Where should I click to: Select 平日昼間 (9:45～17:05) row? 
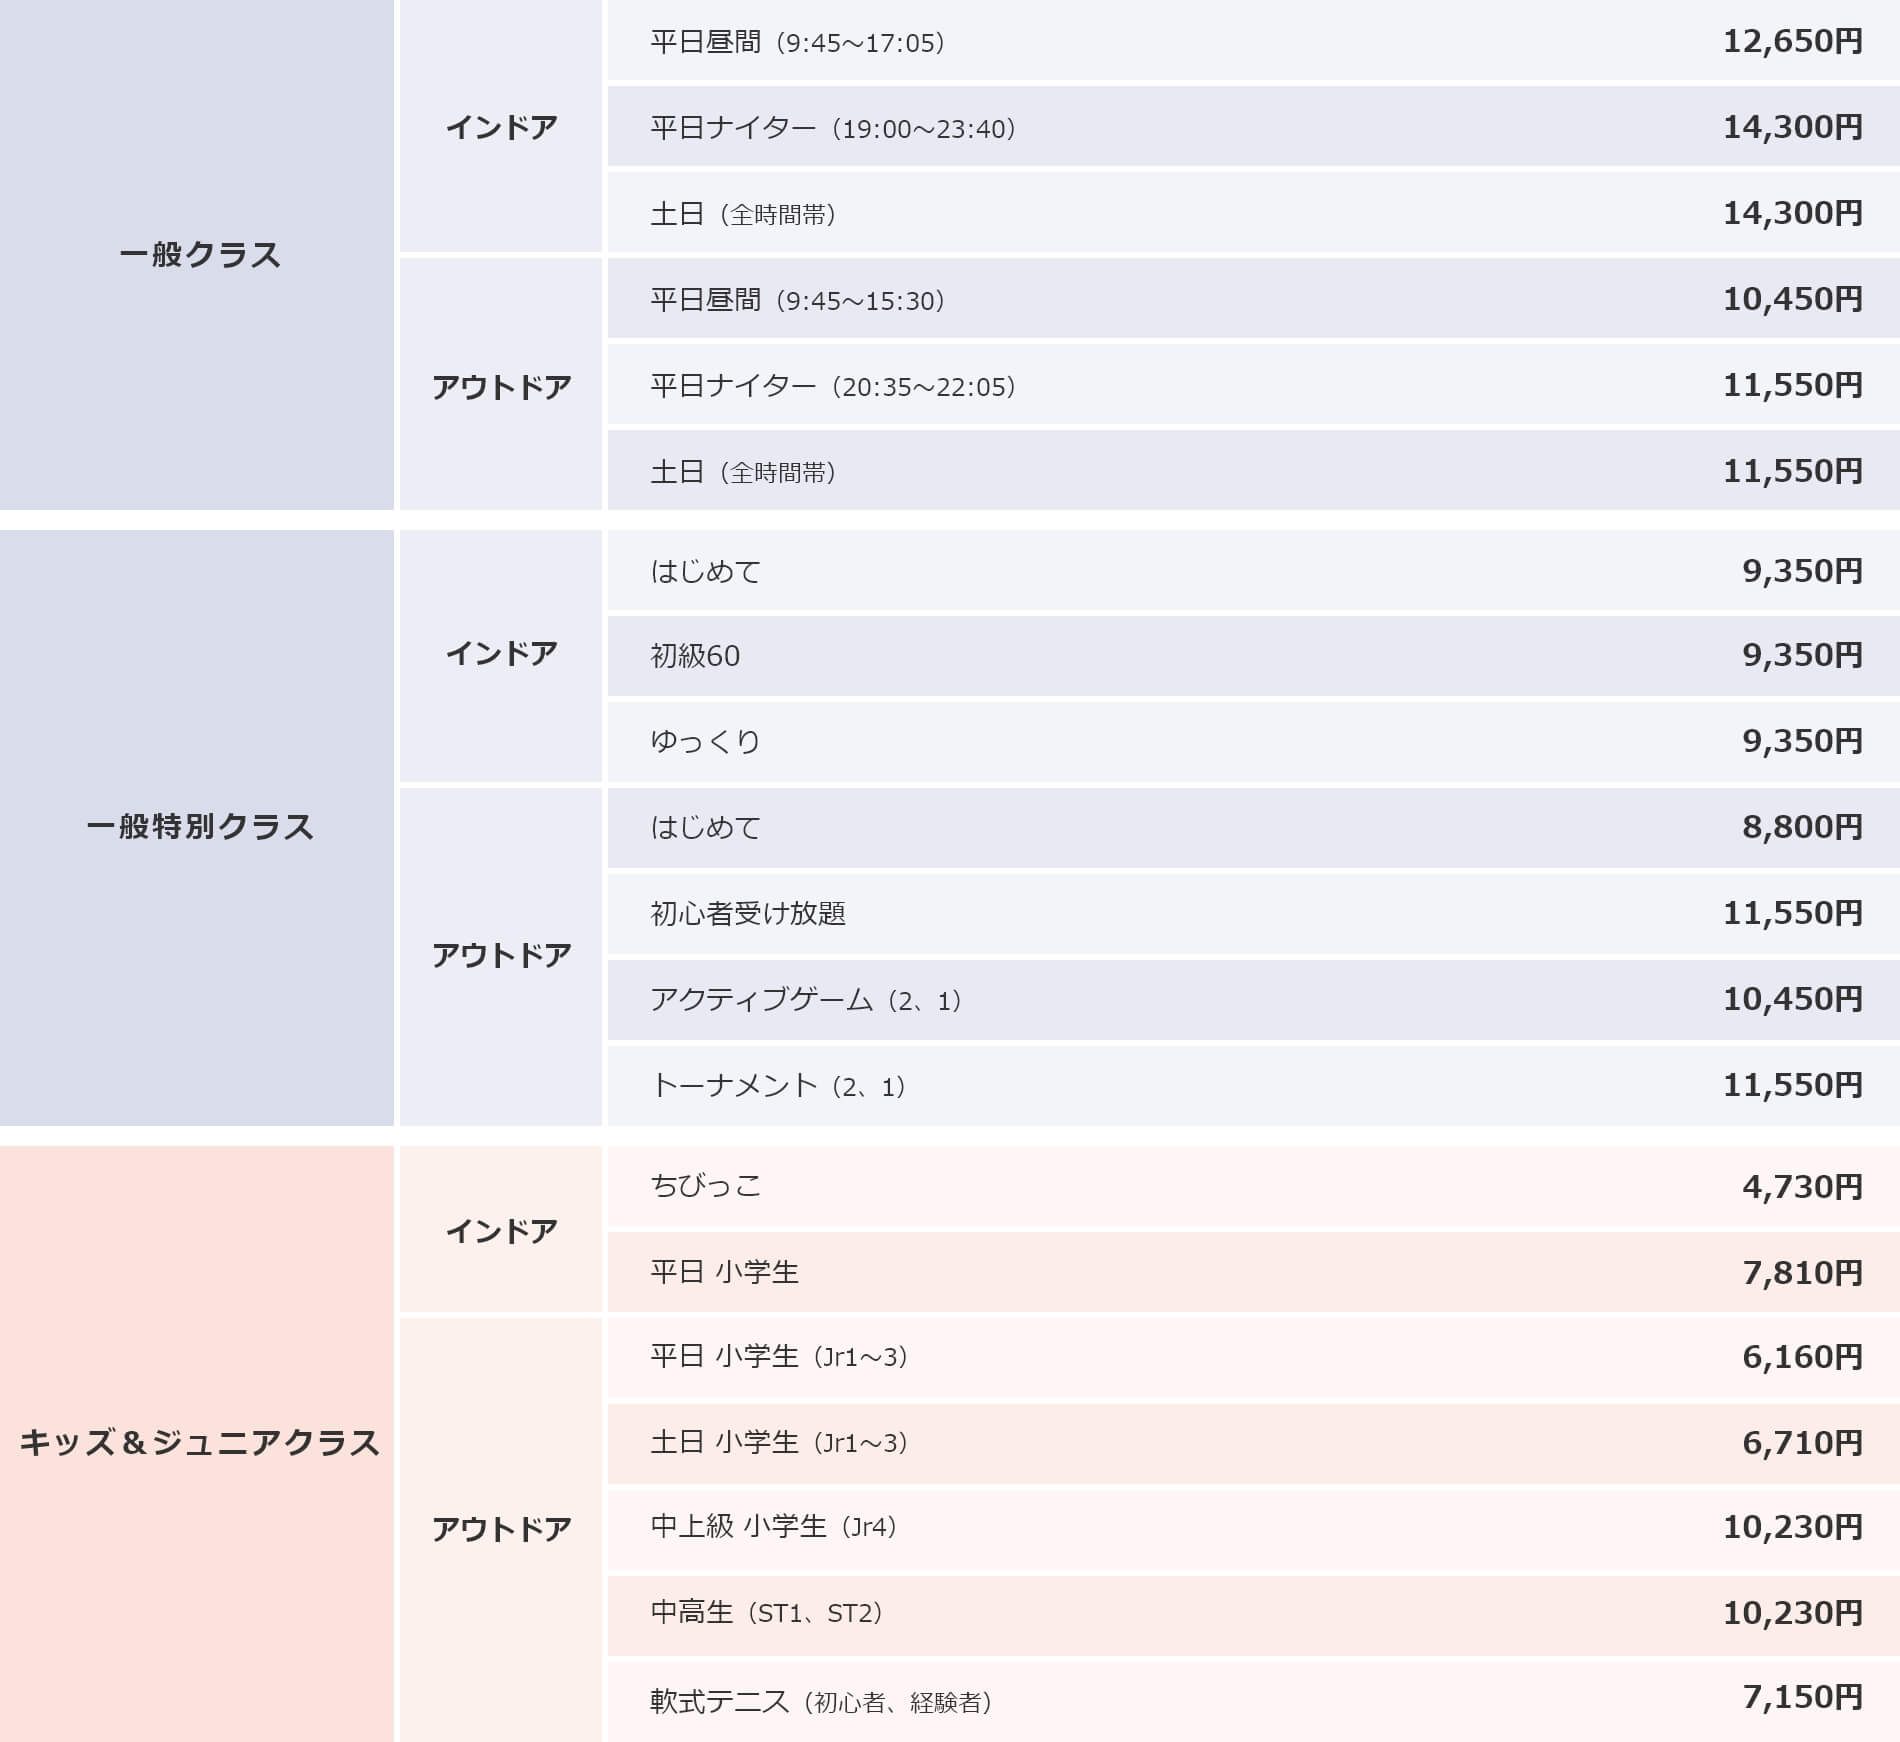coord(797,42)
